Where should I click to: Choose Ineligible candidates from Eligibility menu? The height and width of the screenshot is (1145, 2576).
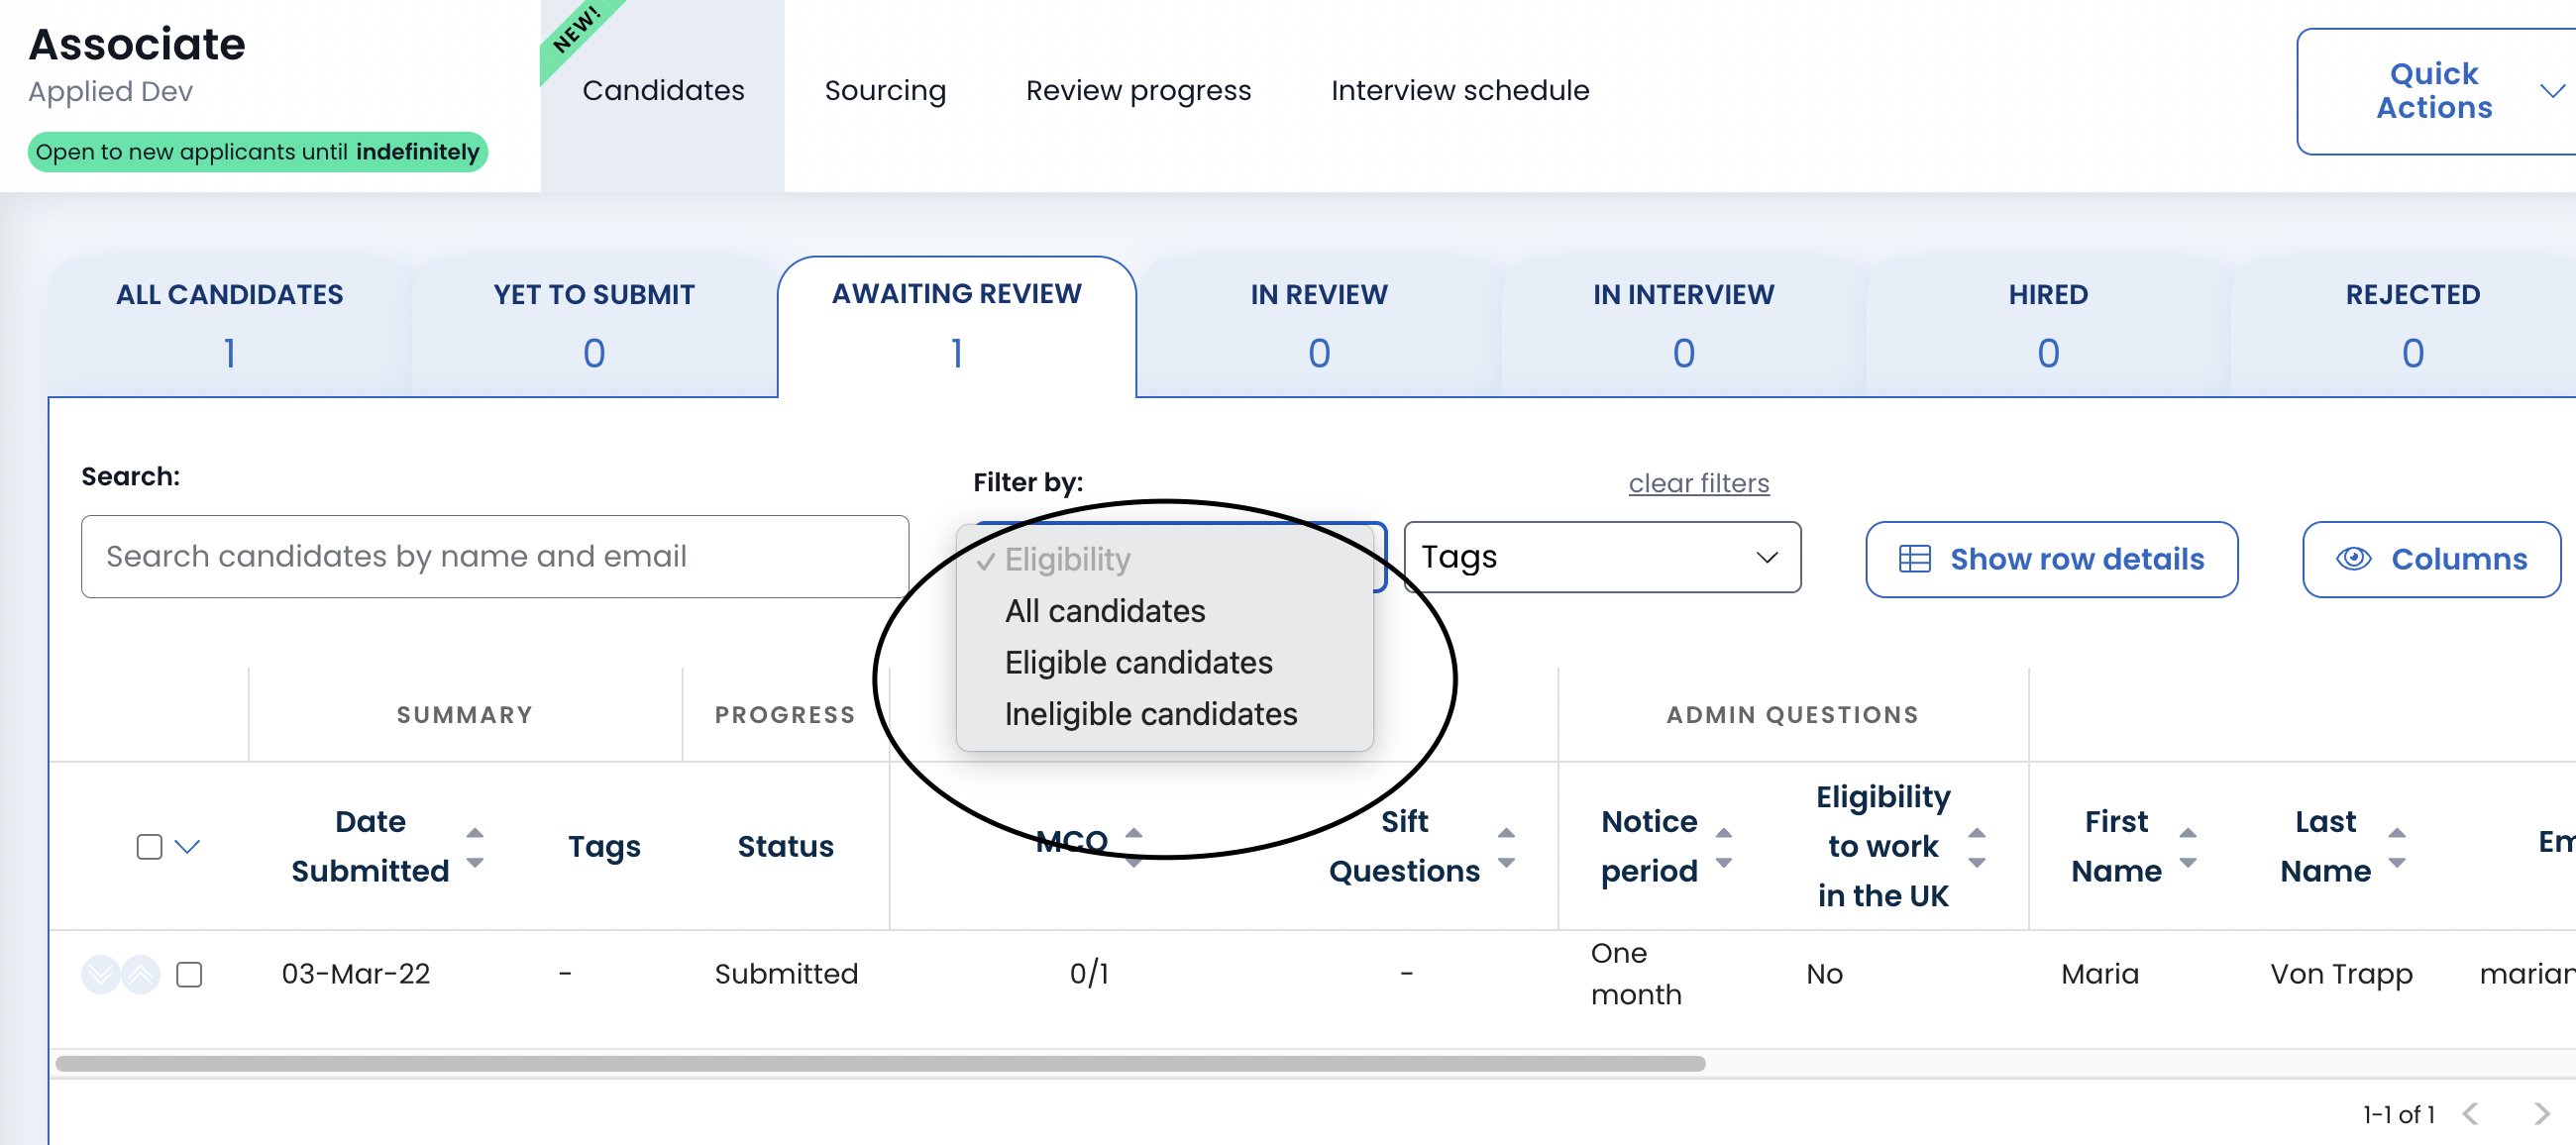1150,714
